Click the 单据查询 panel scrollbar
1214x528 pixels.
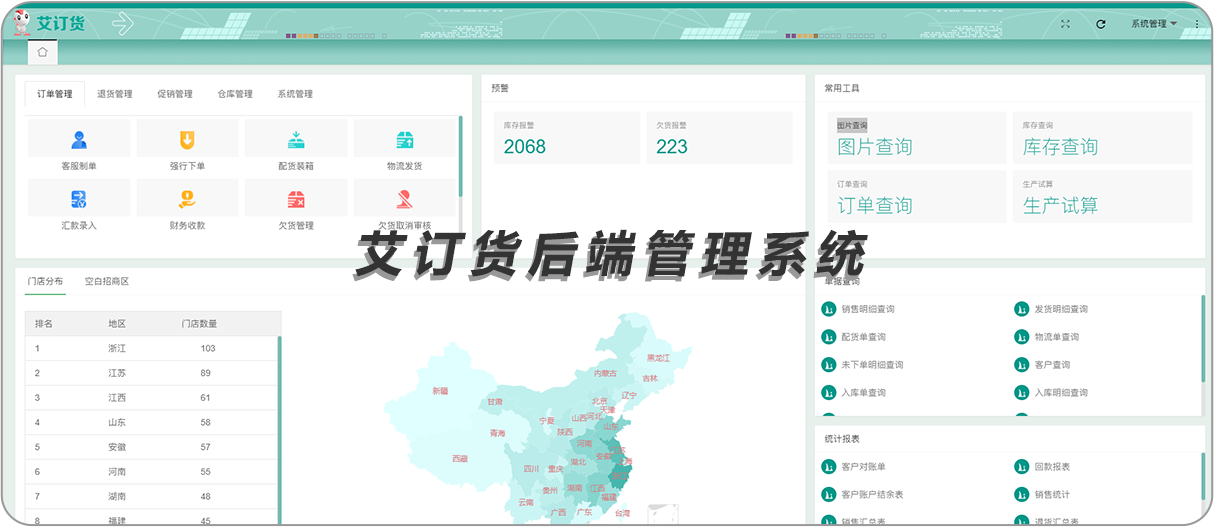pos(1203,336)
